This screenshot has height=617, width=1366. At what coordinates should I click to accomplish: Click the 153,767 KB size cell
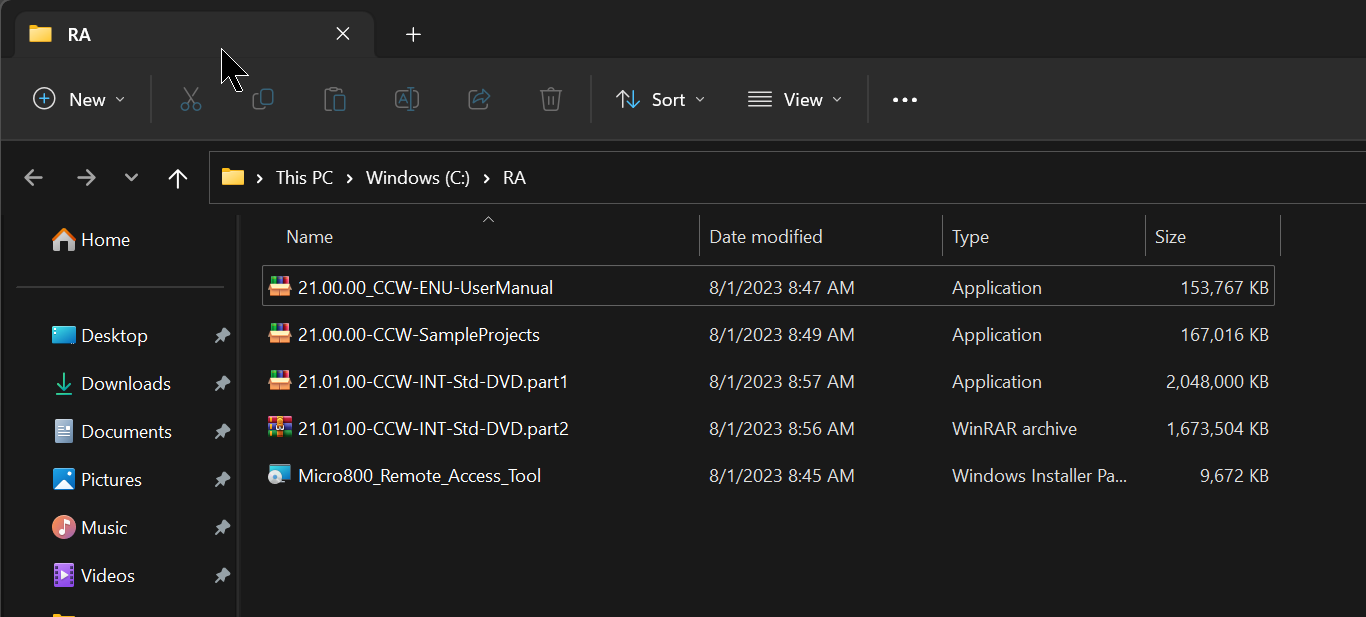(1224, 287)
